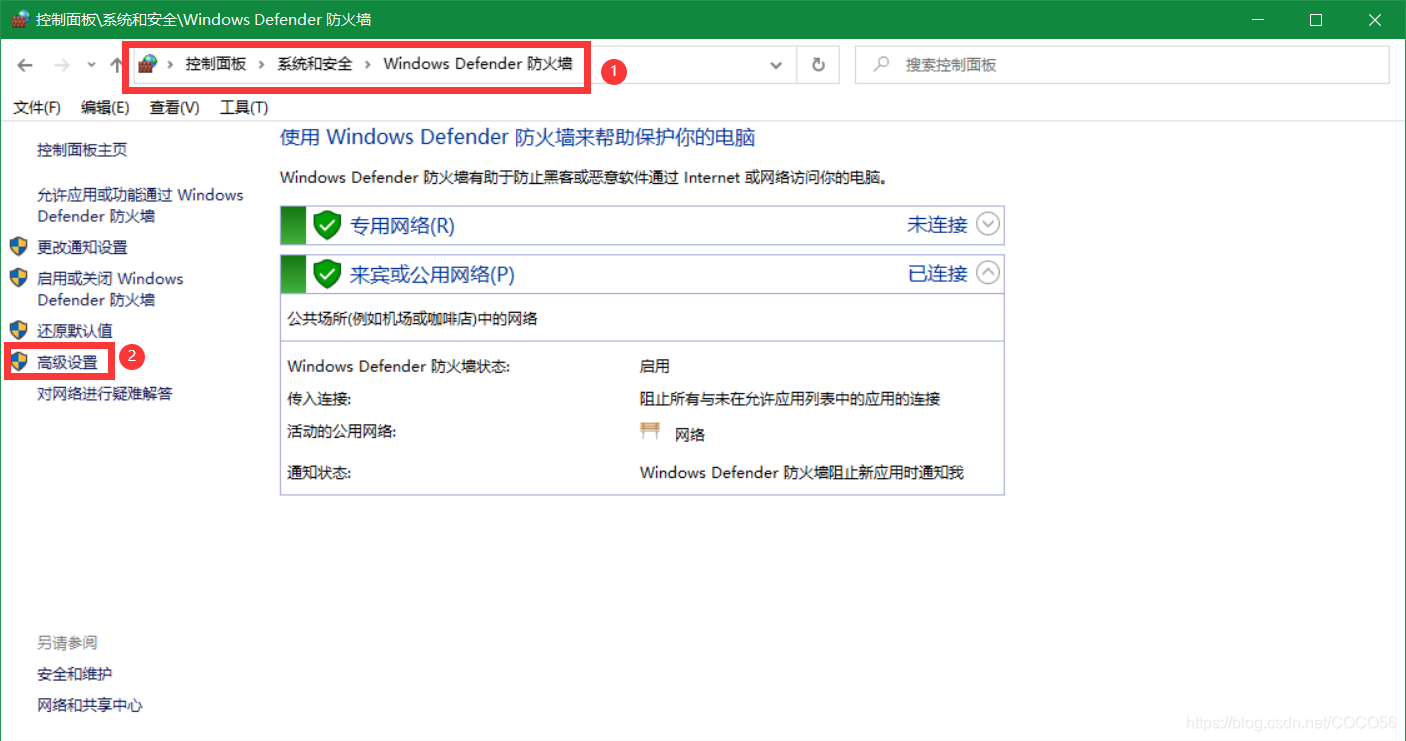1406x741 pixels.
Task: Click Windows Defender 防火墙阻止新应用时通知我 text
Action: (x=801, y=472)
